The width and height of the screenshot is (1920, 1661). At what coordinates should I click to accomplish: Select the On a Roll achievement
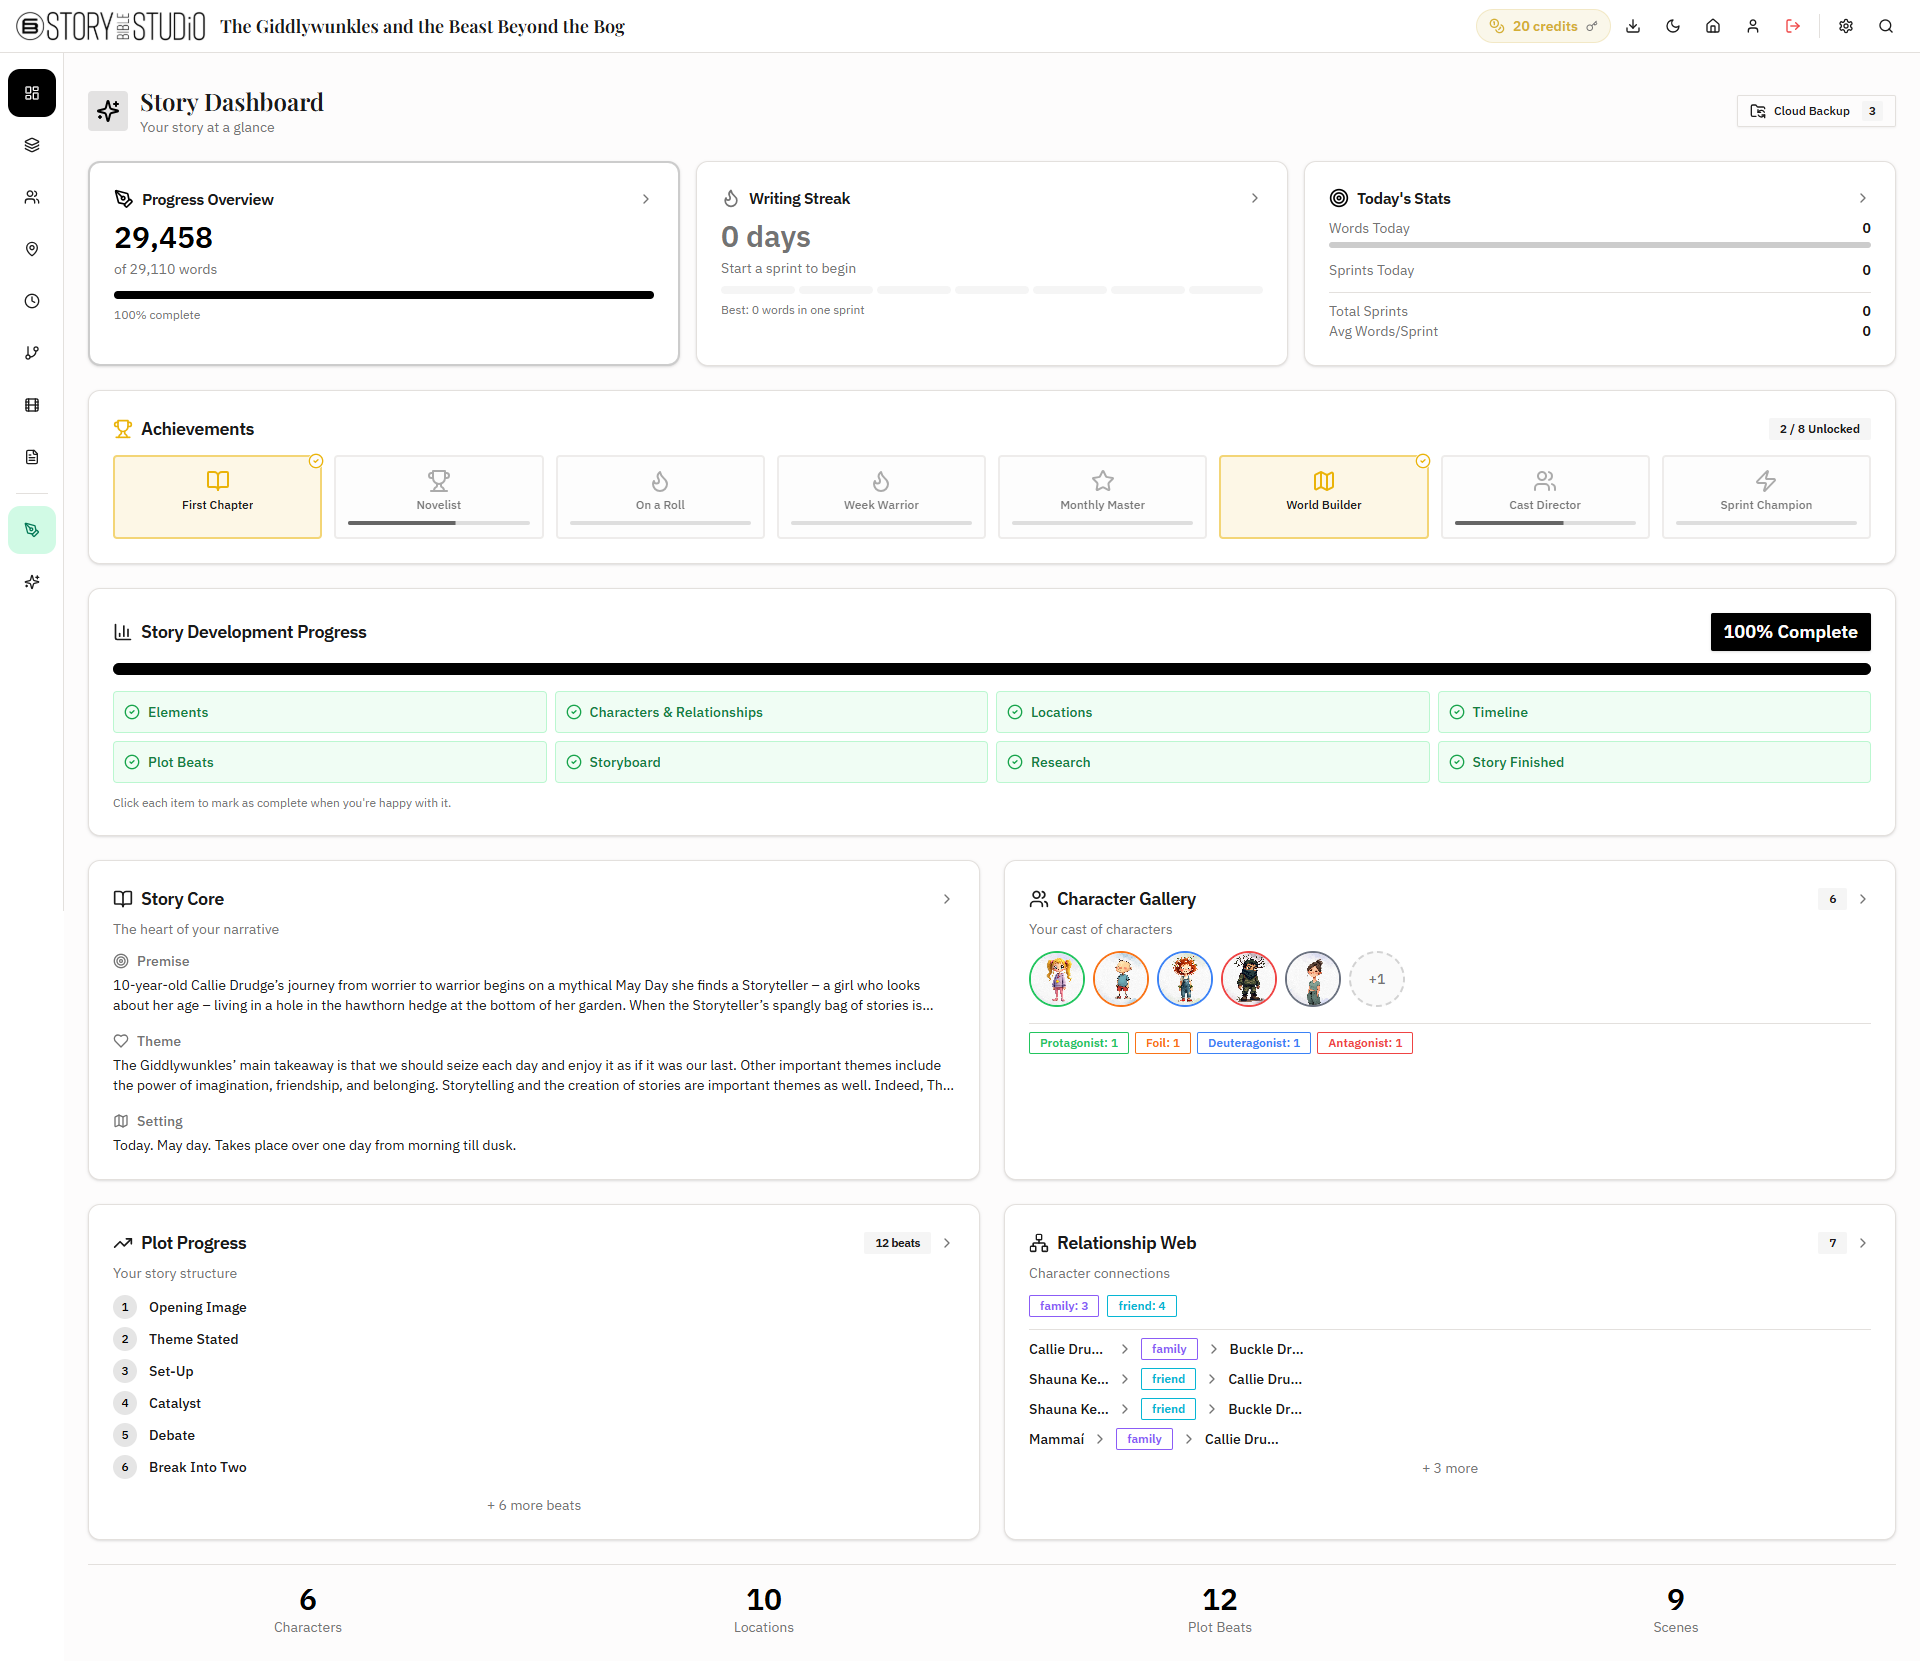tap(660, 497)
